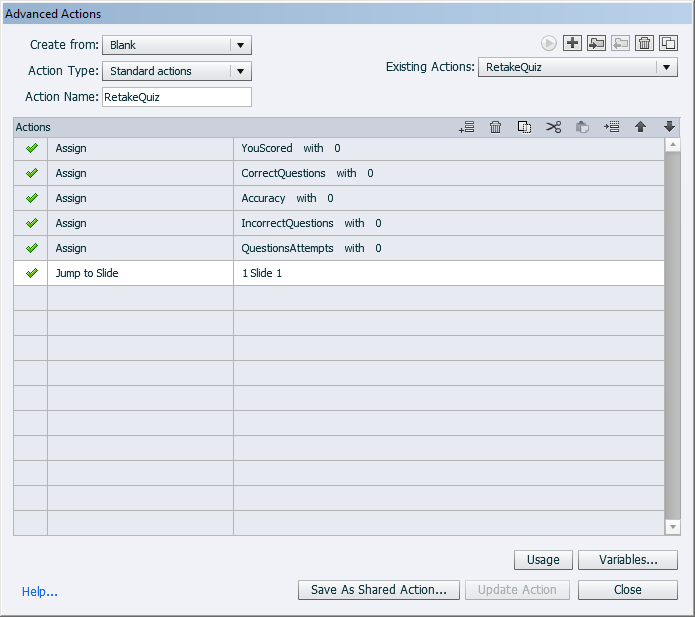Viewport: 695px width, 617px height.
Task: Copy selected action row icon
Action: (524, 127)
